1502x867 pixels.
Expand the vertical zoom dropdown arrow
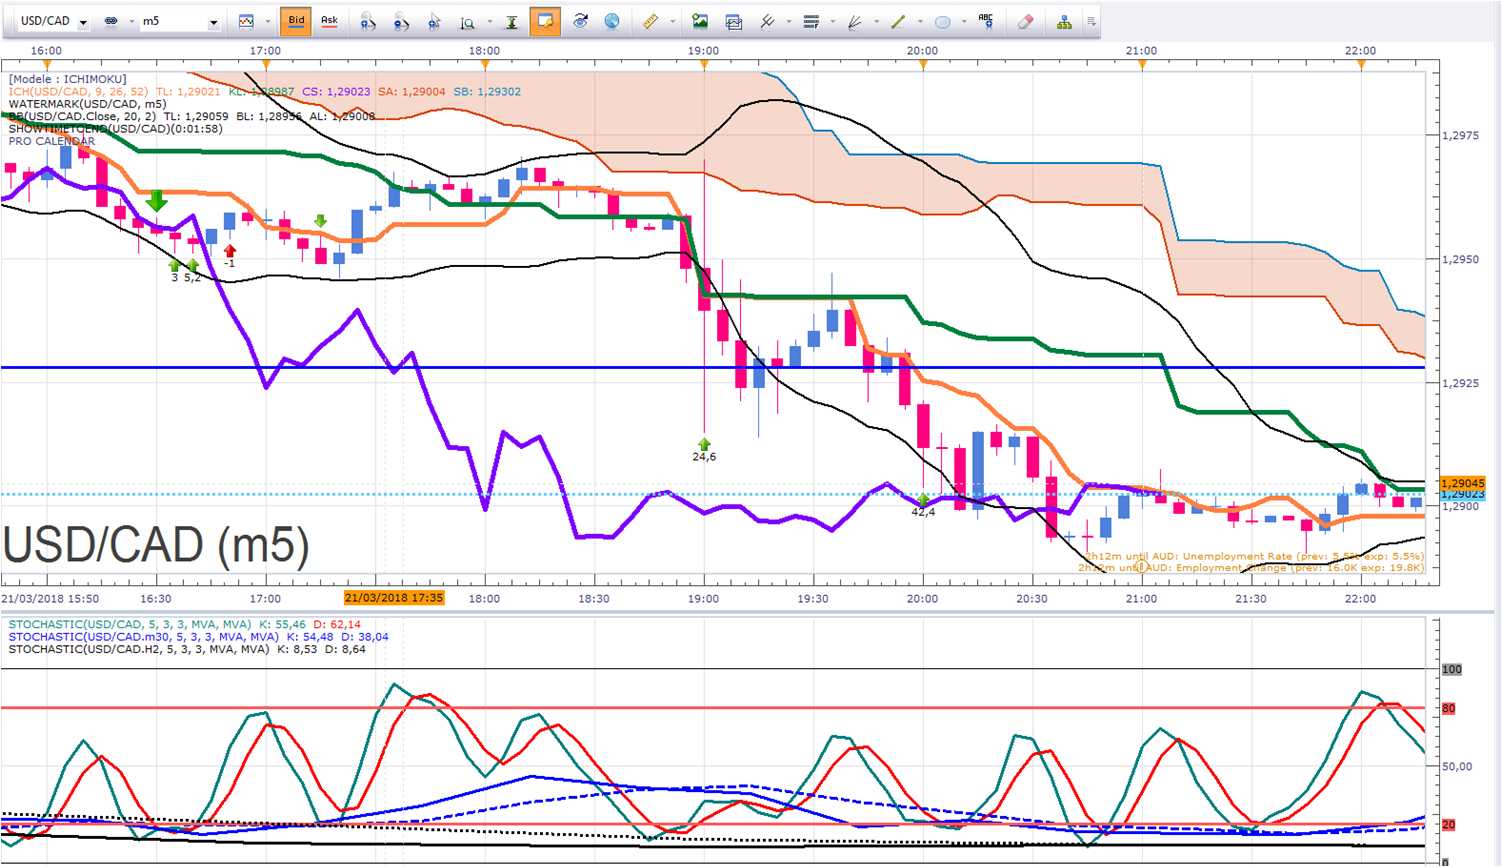click(x=488, y=21)
